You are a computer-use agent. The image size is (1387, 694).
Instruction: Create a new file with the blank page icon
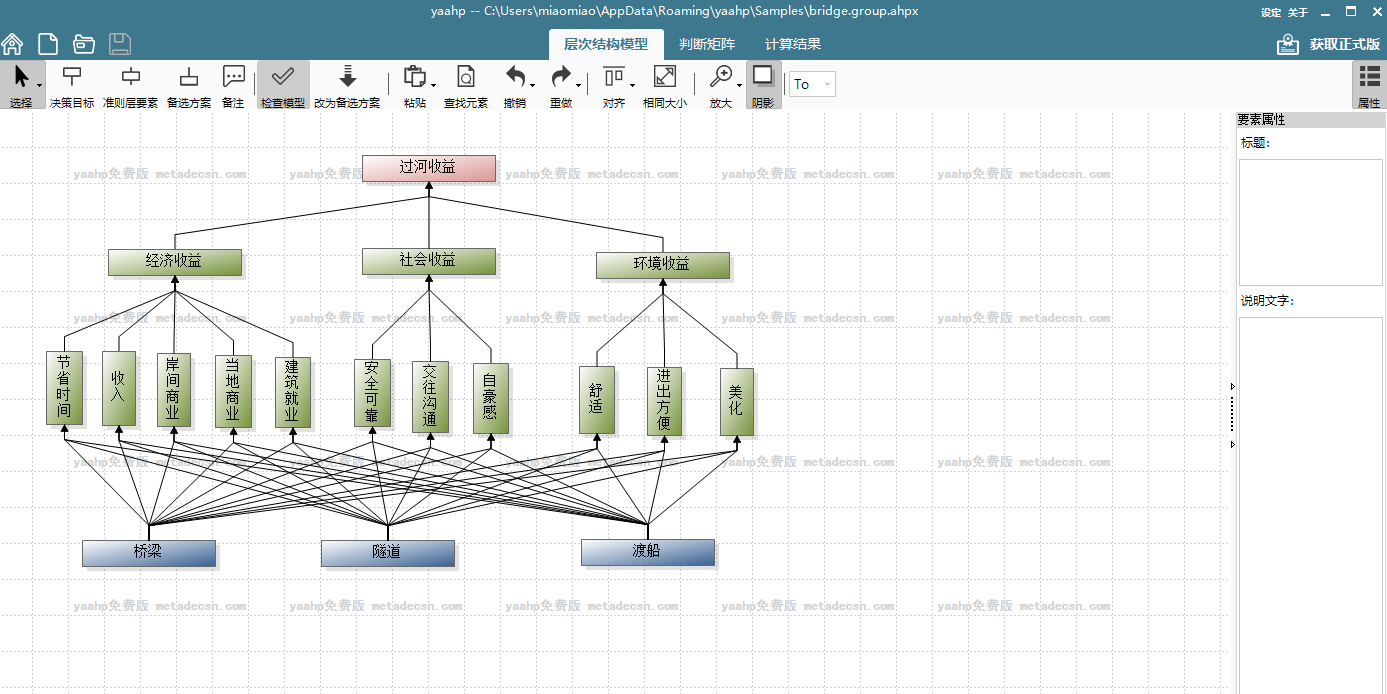48,44
